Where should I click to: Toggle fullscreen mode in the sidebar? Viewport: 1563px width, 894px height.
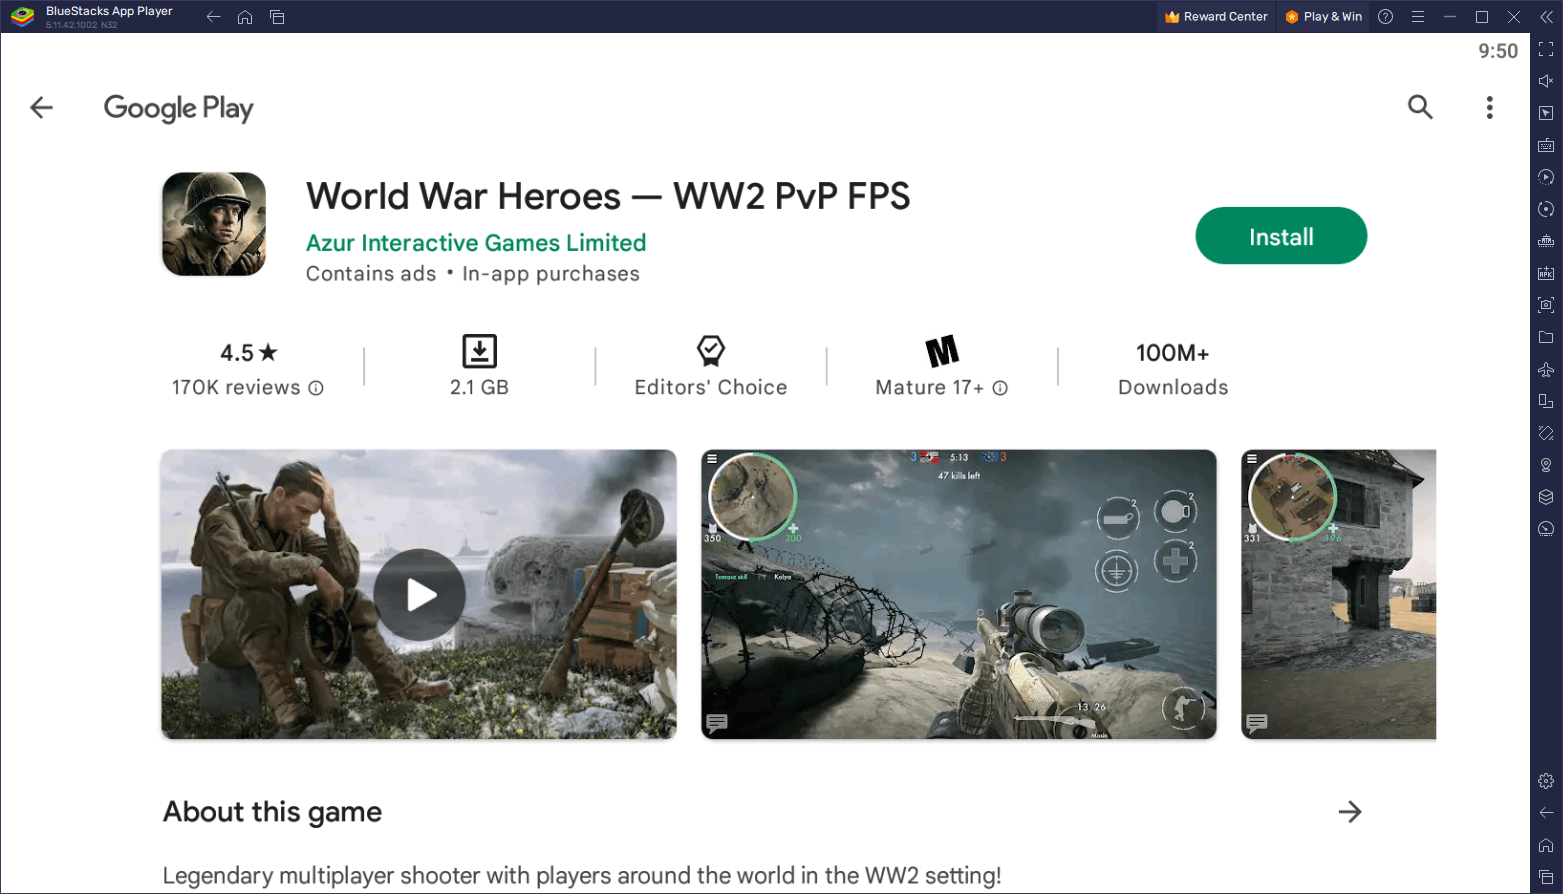coord(1546,49)
